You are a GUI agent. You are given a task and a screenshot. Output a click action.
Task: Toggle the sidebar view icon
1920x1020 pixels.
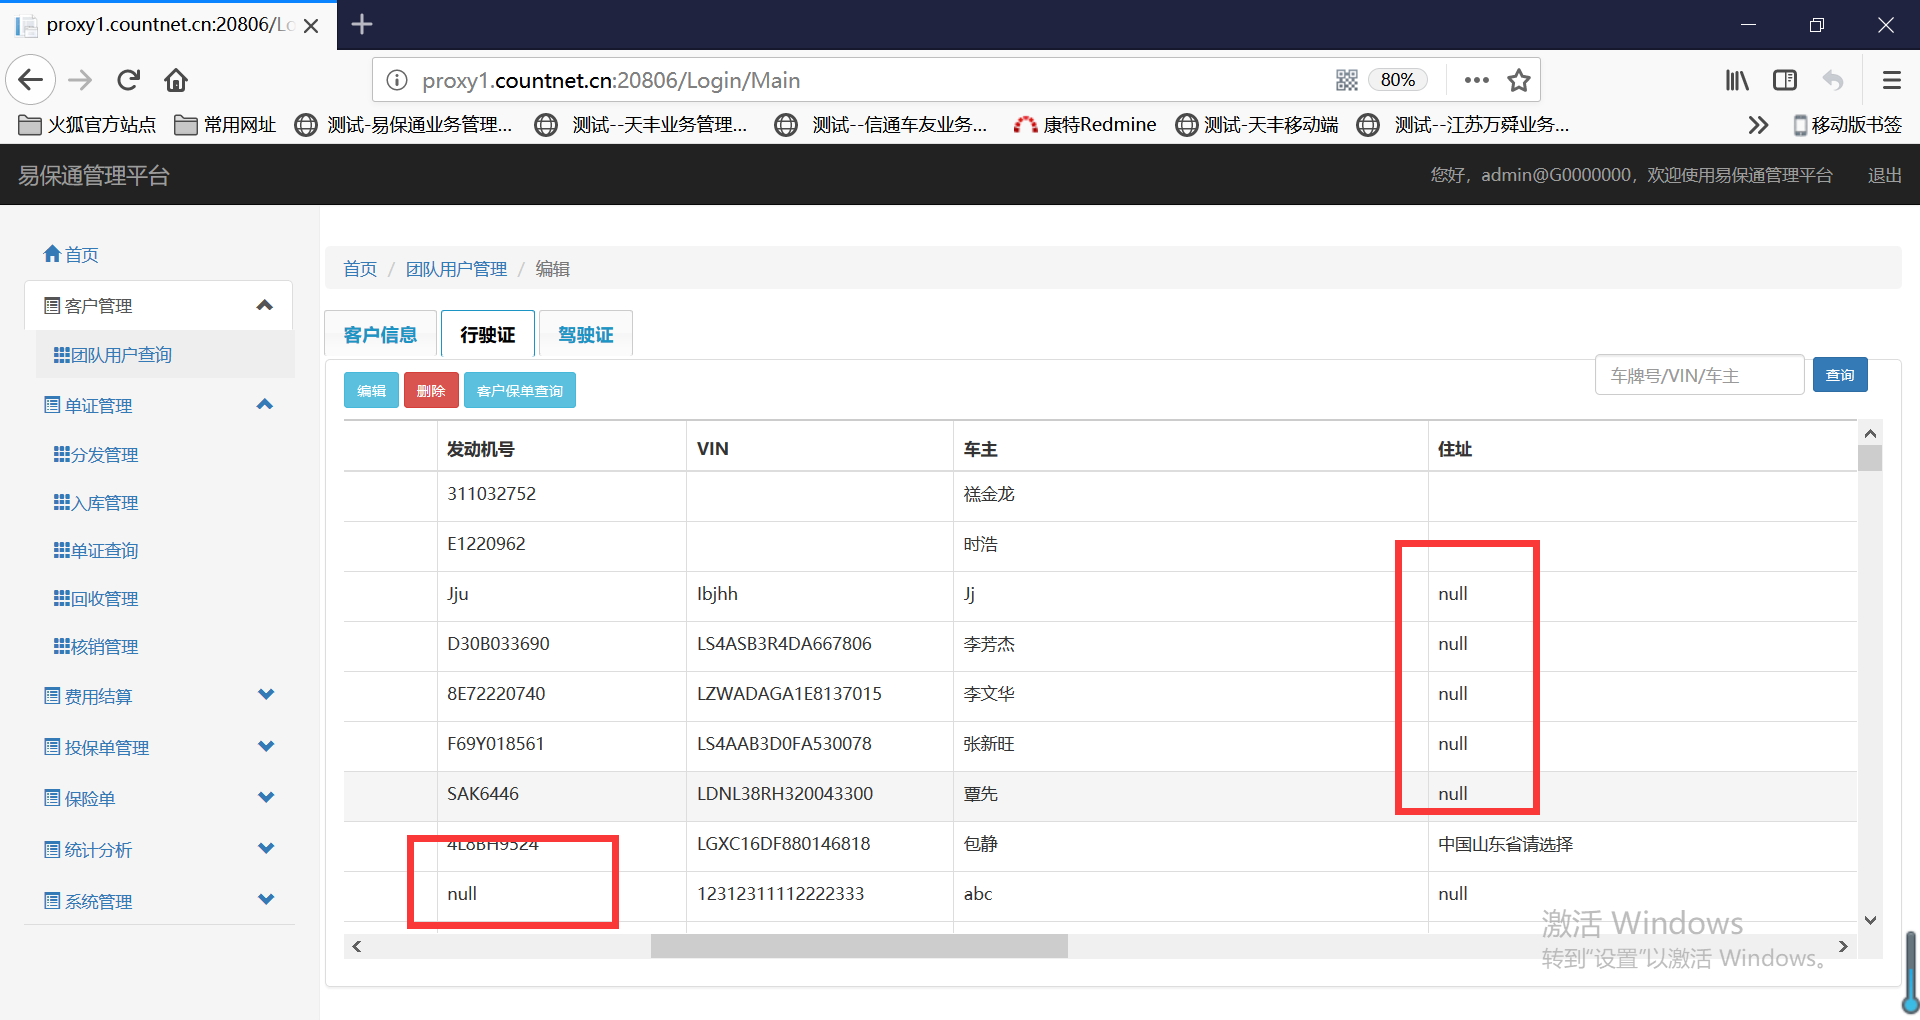click(x=1785, y=80)
